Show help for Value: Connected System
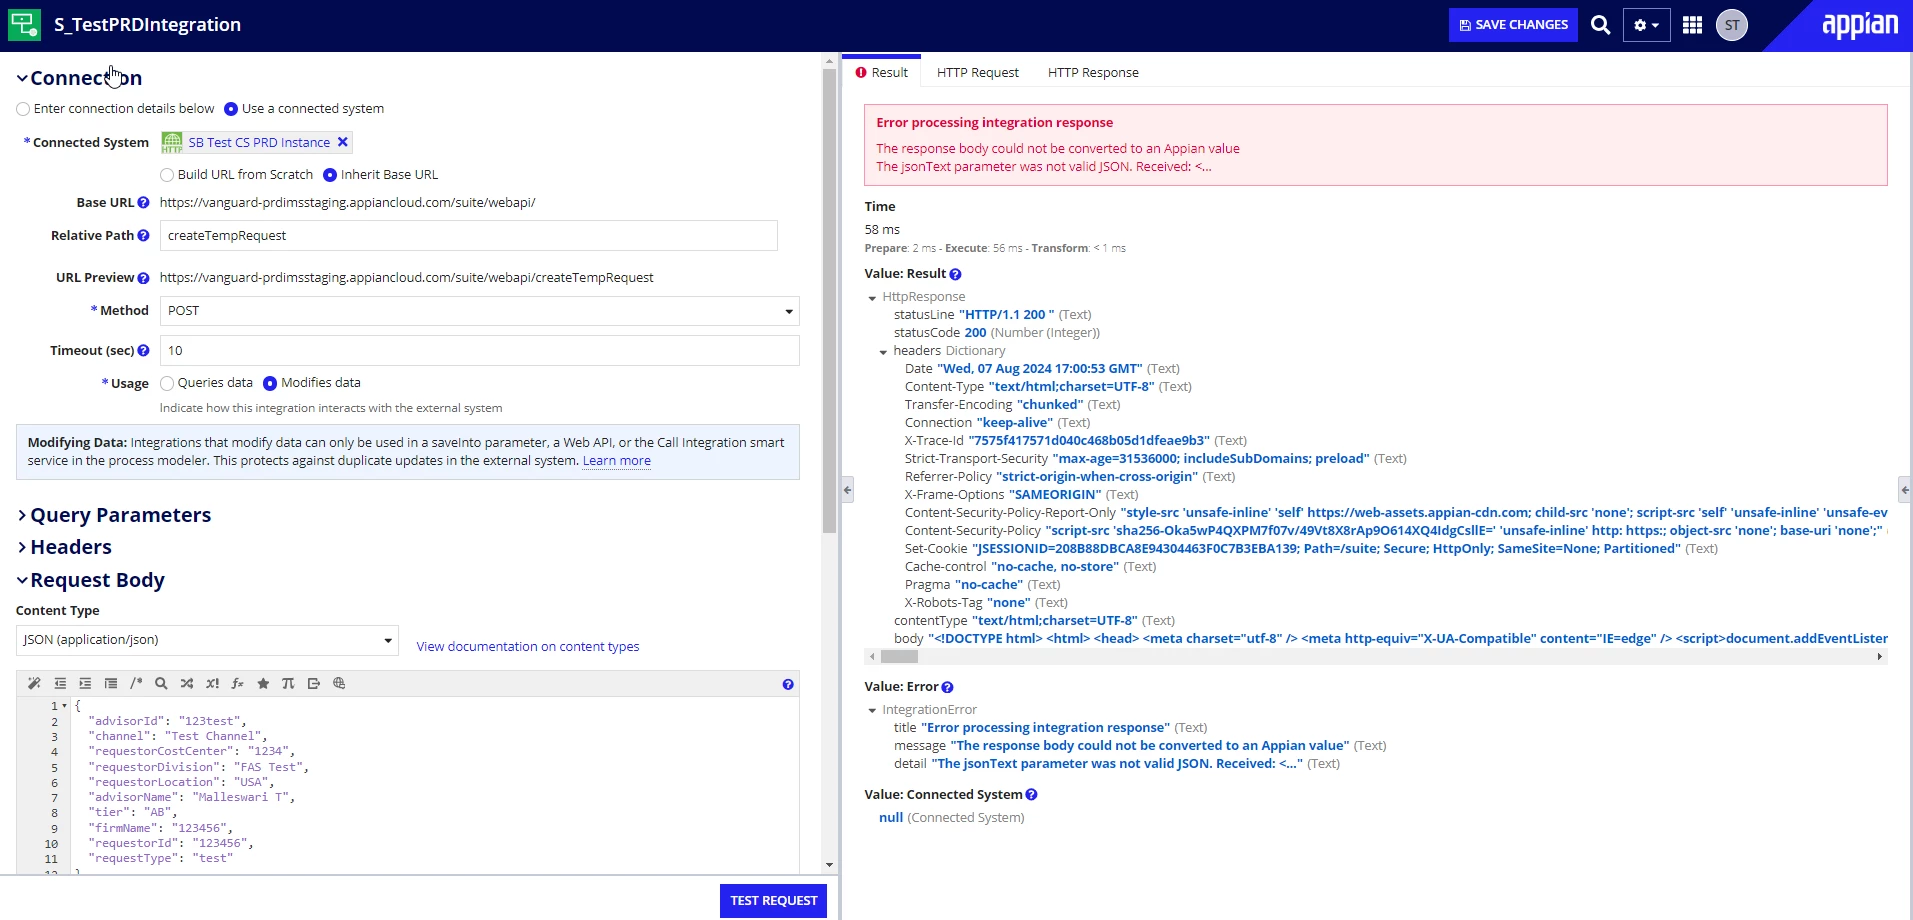1913x920 pixels. coord(1031,795)
